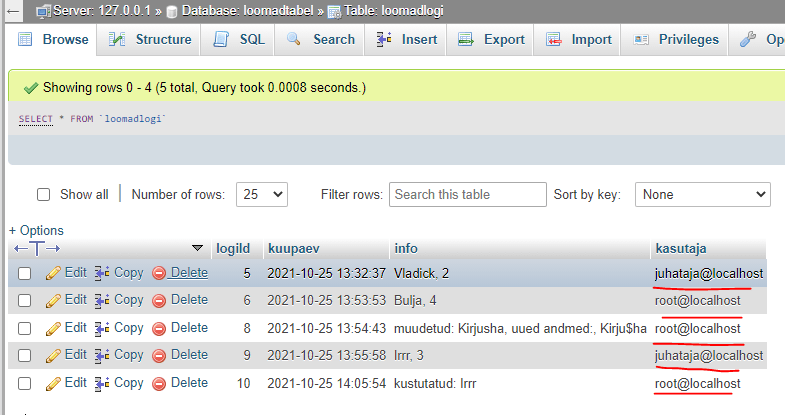
Task: Click the red Delete icon for logiId 10
Action: point(159,383)
